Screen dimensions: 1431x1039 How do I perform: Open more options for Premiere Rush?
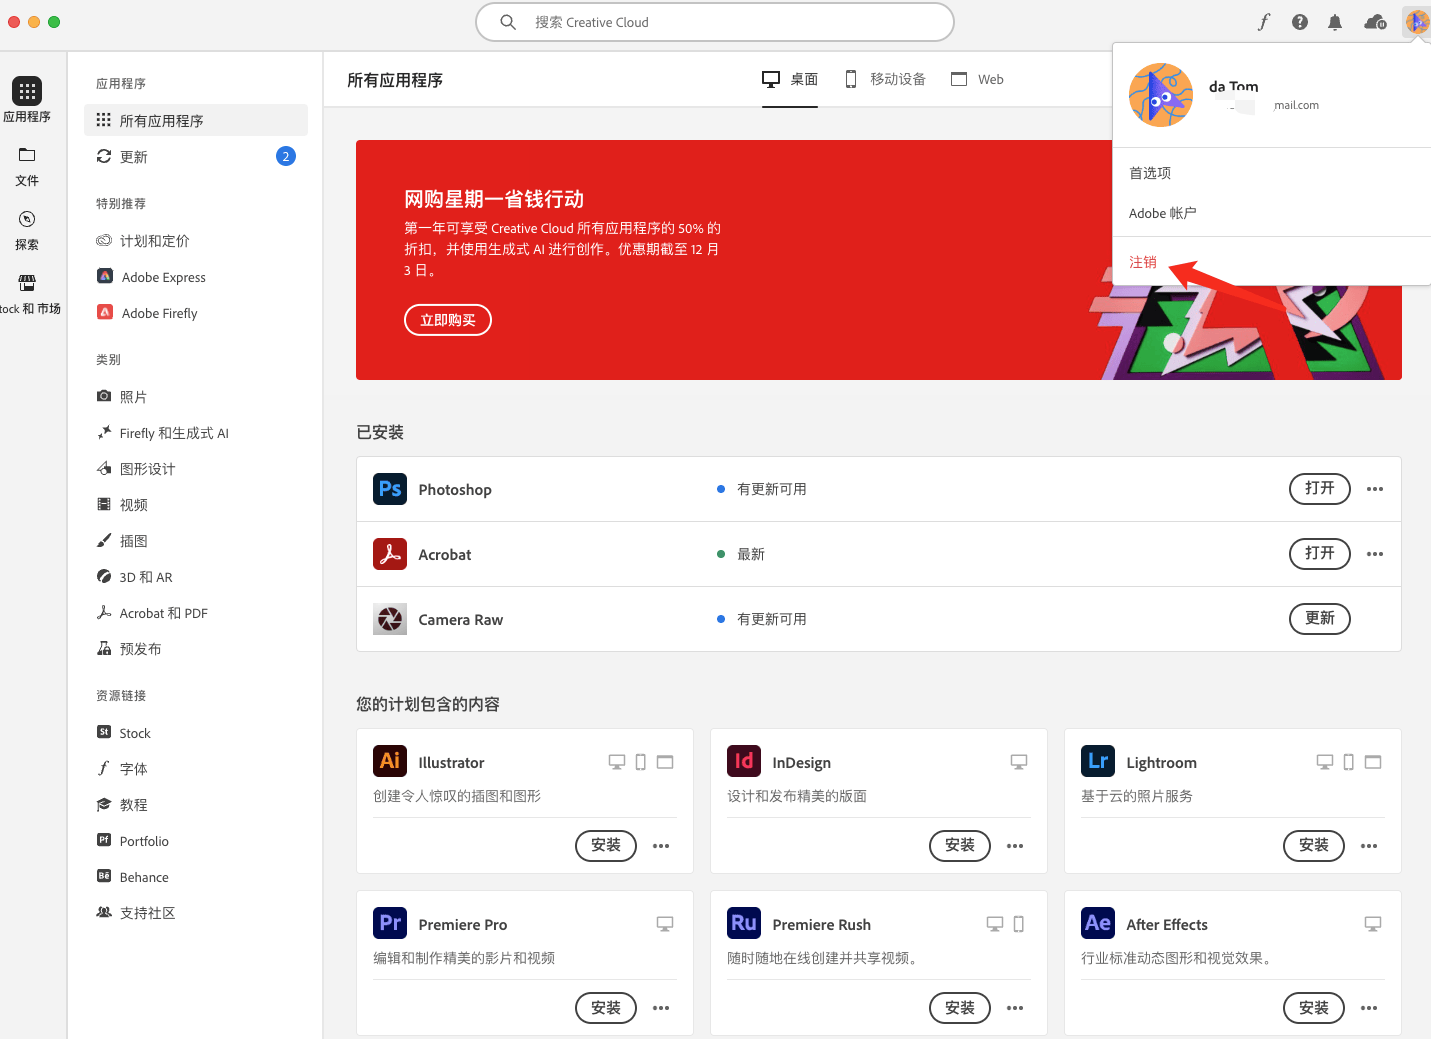point(1015,1008)
